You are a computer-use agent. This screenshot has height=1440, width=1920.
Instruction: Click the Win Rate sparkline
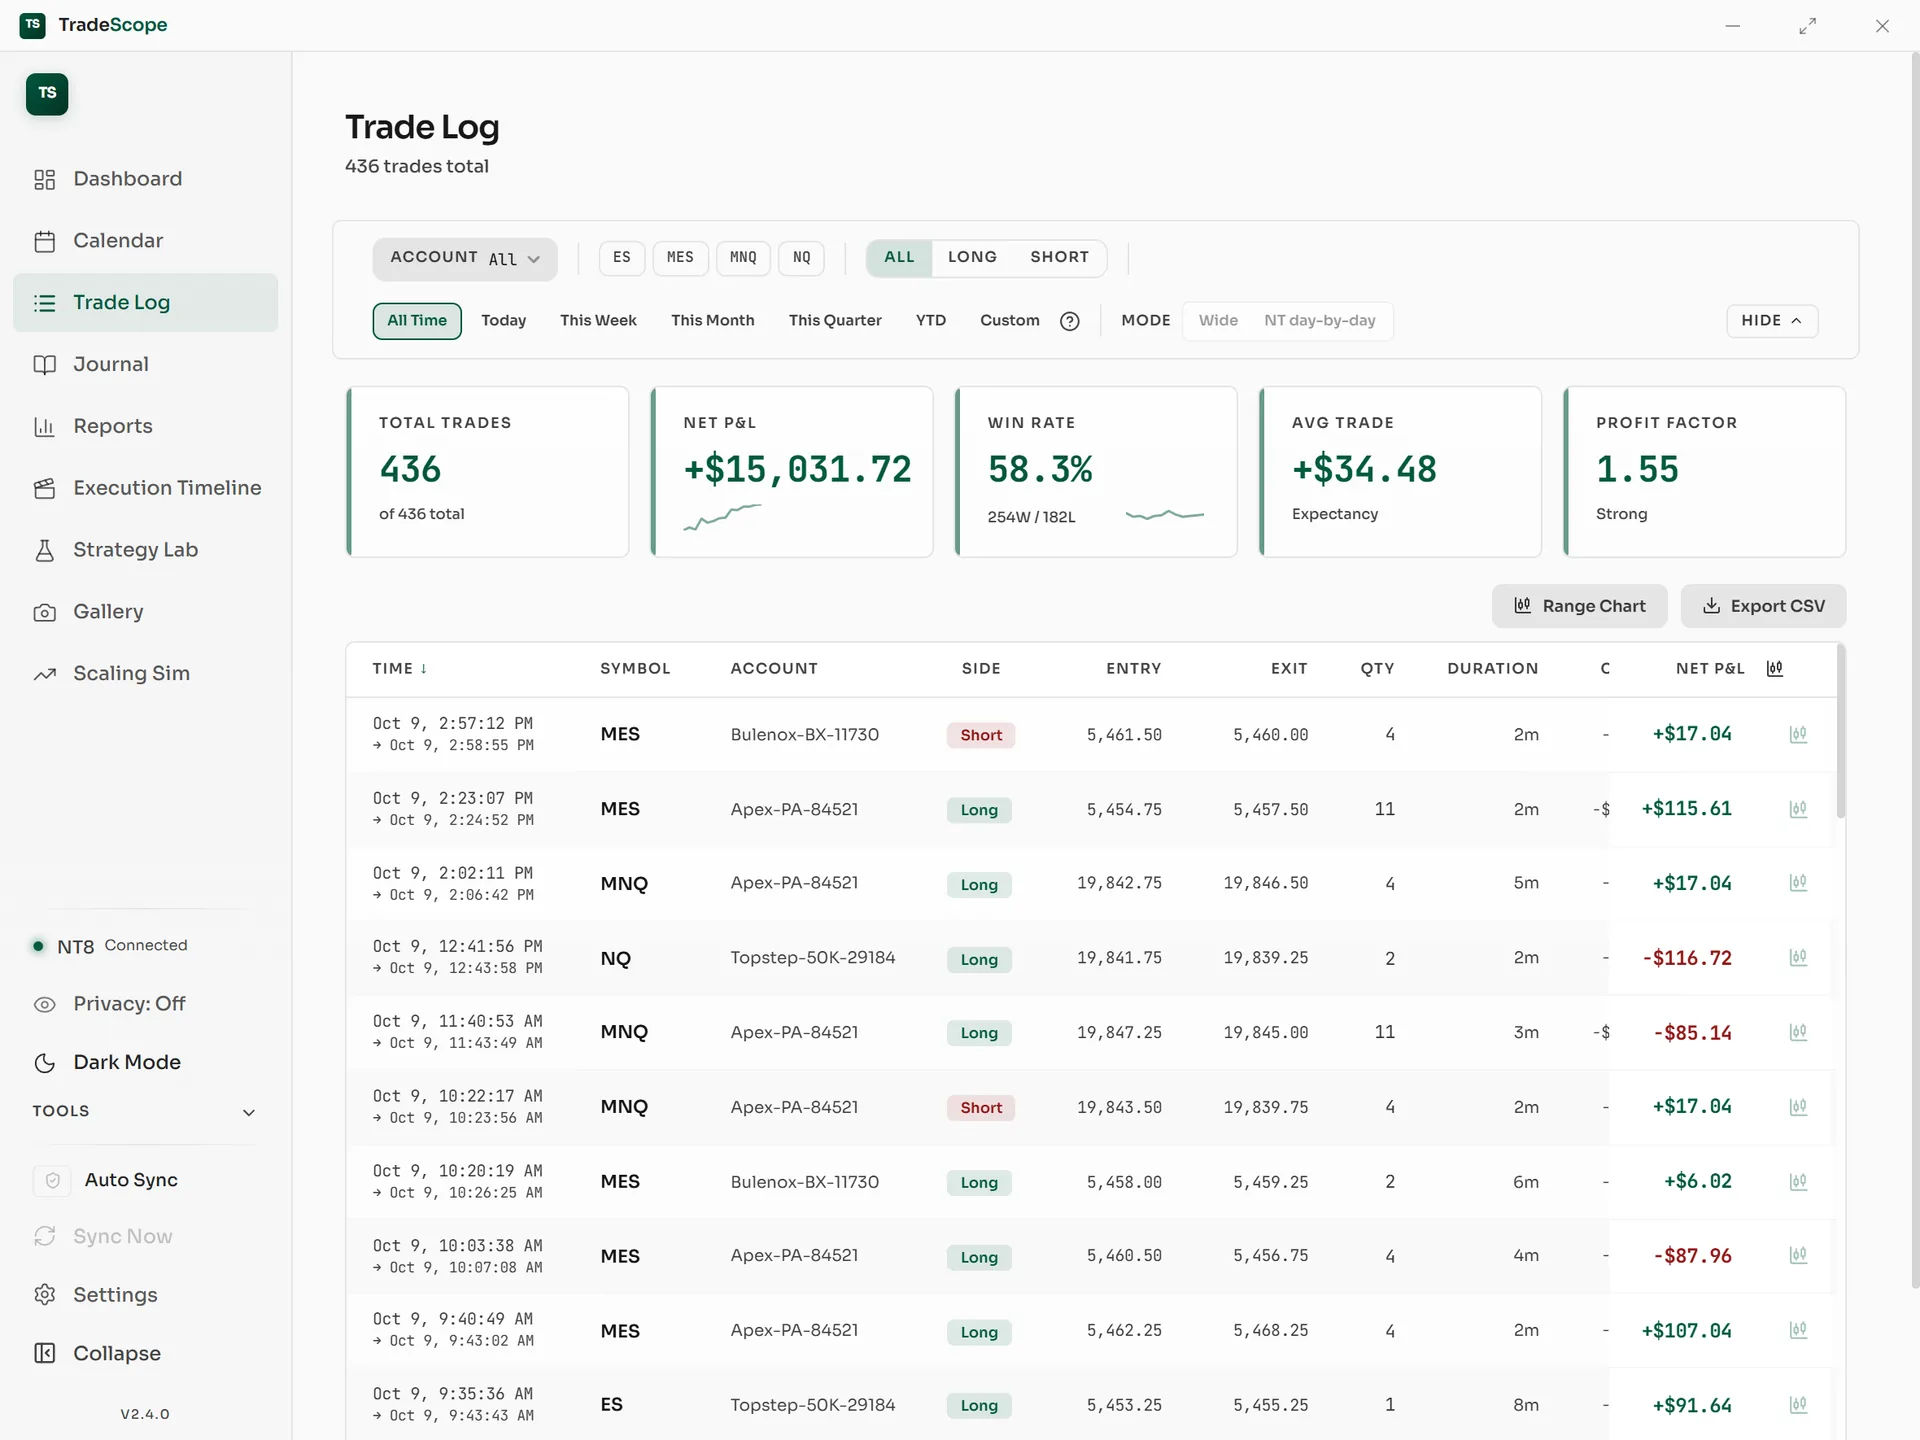(x=1165, y=515)
